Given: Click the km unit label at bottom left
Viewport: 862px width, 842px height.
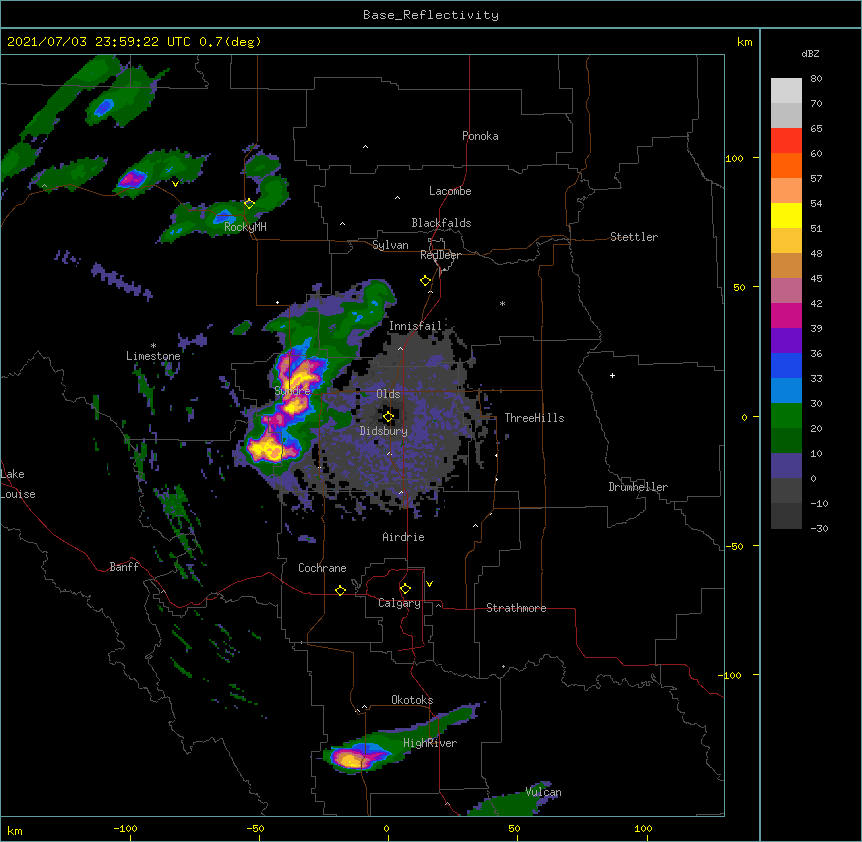Looking at the screenshot, I should pos(15,831).
